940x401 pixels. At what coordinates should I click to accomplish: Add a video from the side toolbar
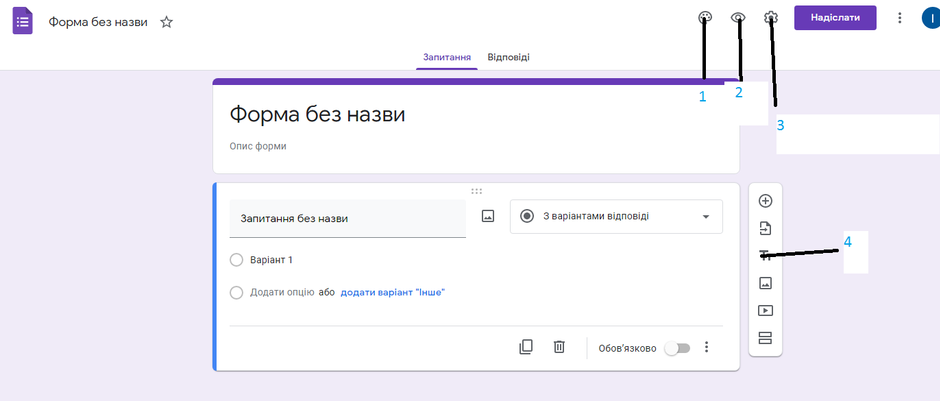click(x=766, y=310)
